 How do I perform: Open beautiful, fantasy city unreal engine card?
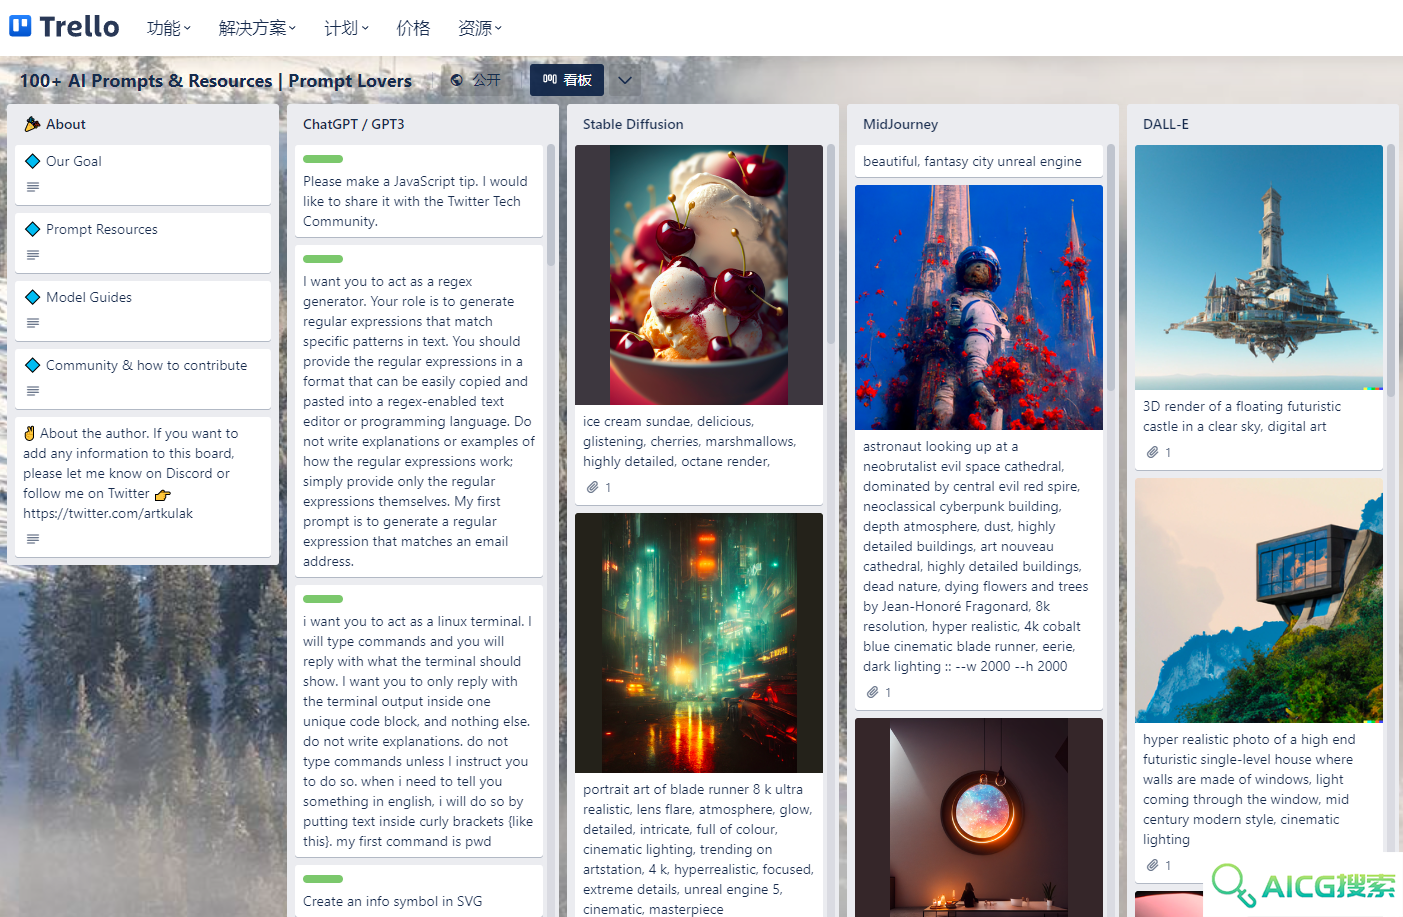[x=979, y=161]
